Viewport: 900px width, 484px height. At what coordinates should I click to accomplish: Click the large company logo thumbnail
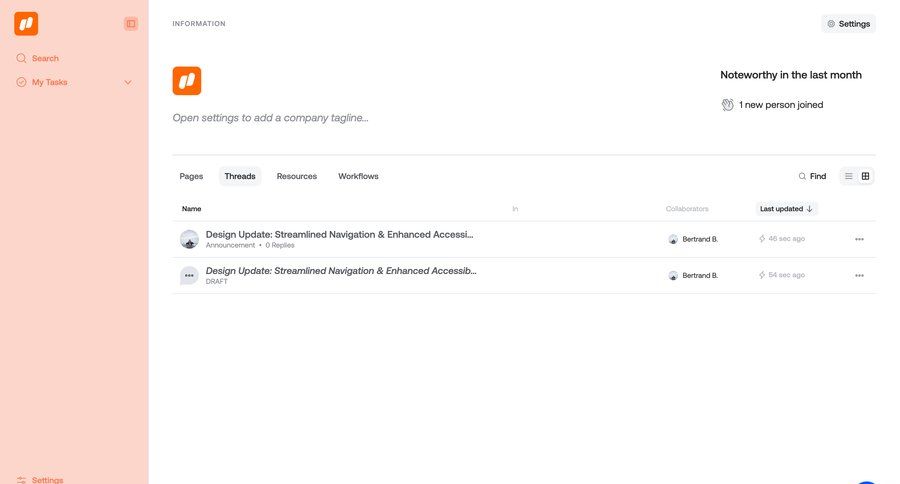pyautogui.click(x=187, y=81)
